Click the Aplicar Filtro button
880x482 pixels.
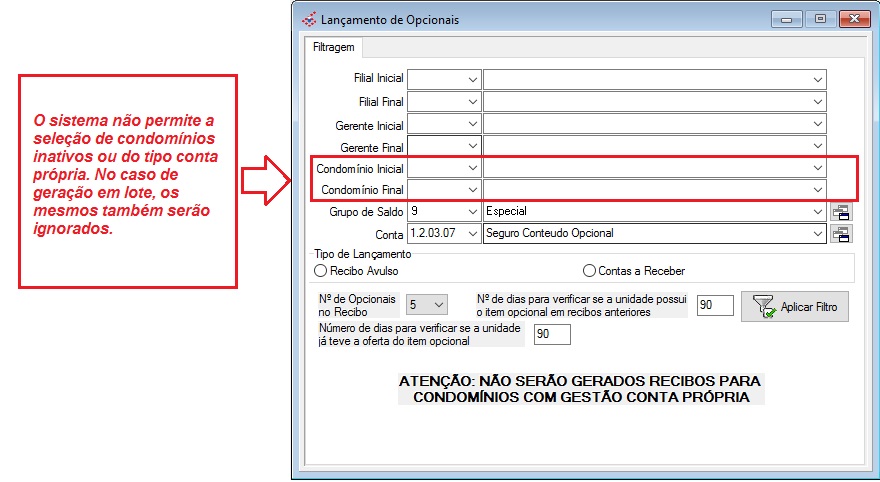coord(795,307)
